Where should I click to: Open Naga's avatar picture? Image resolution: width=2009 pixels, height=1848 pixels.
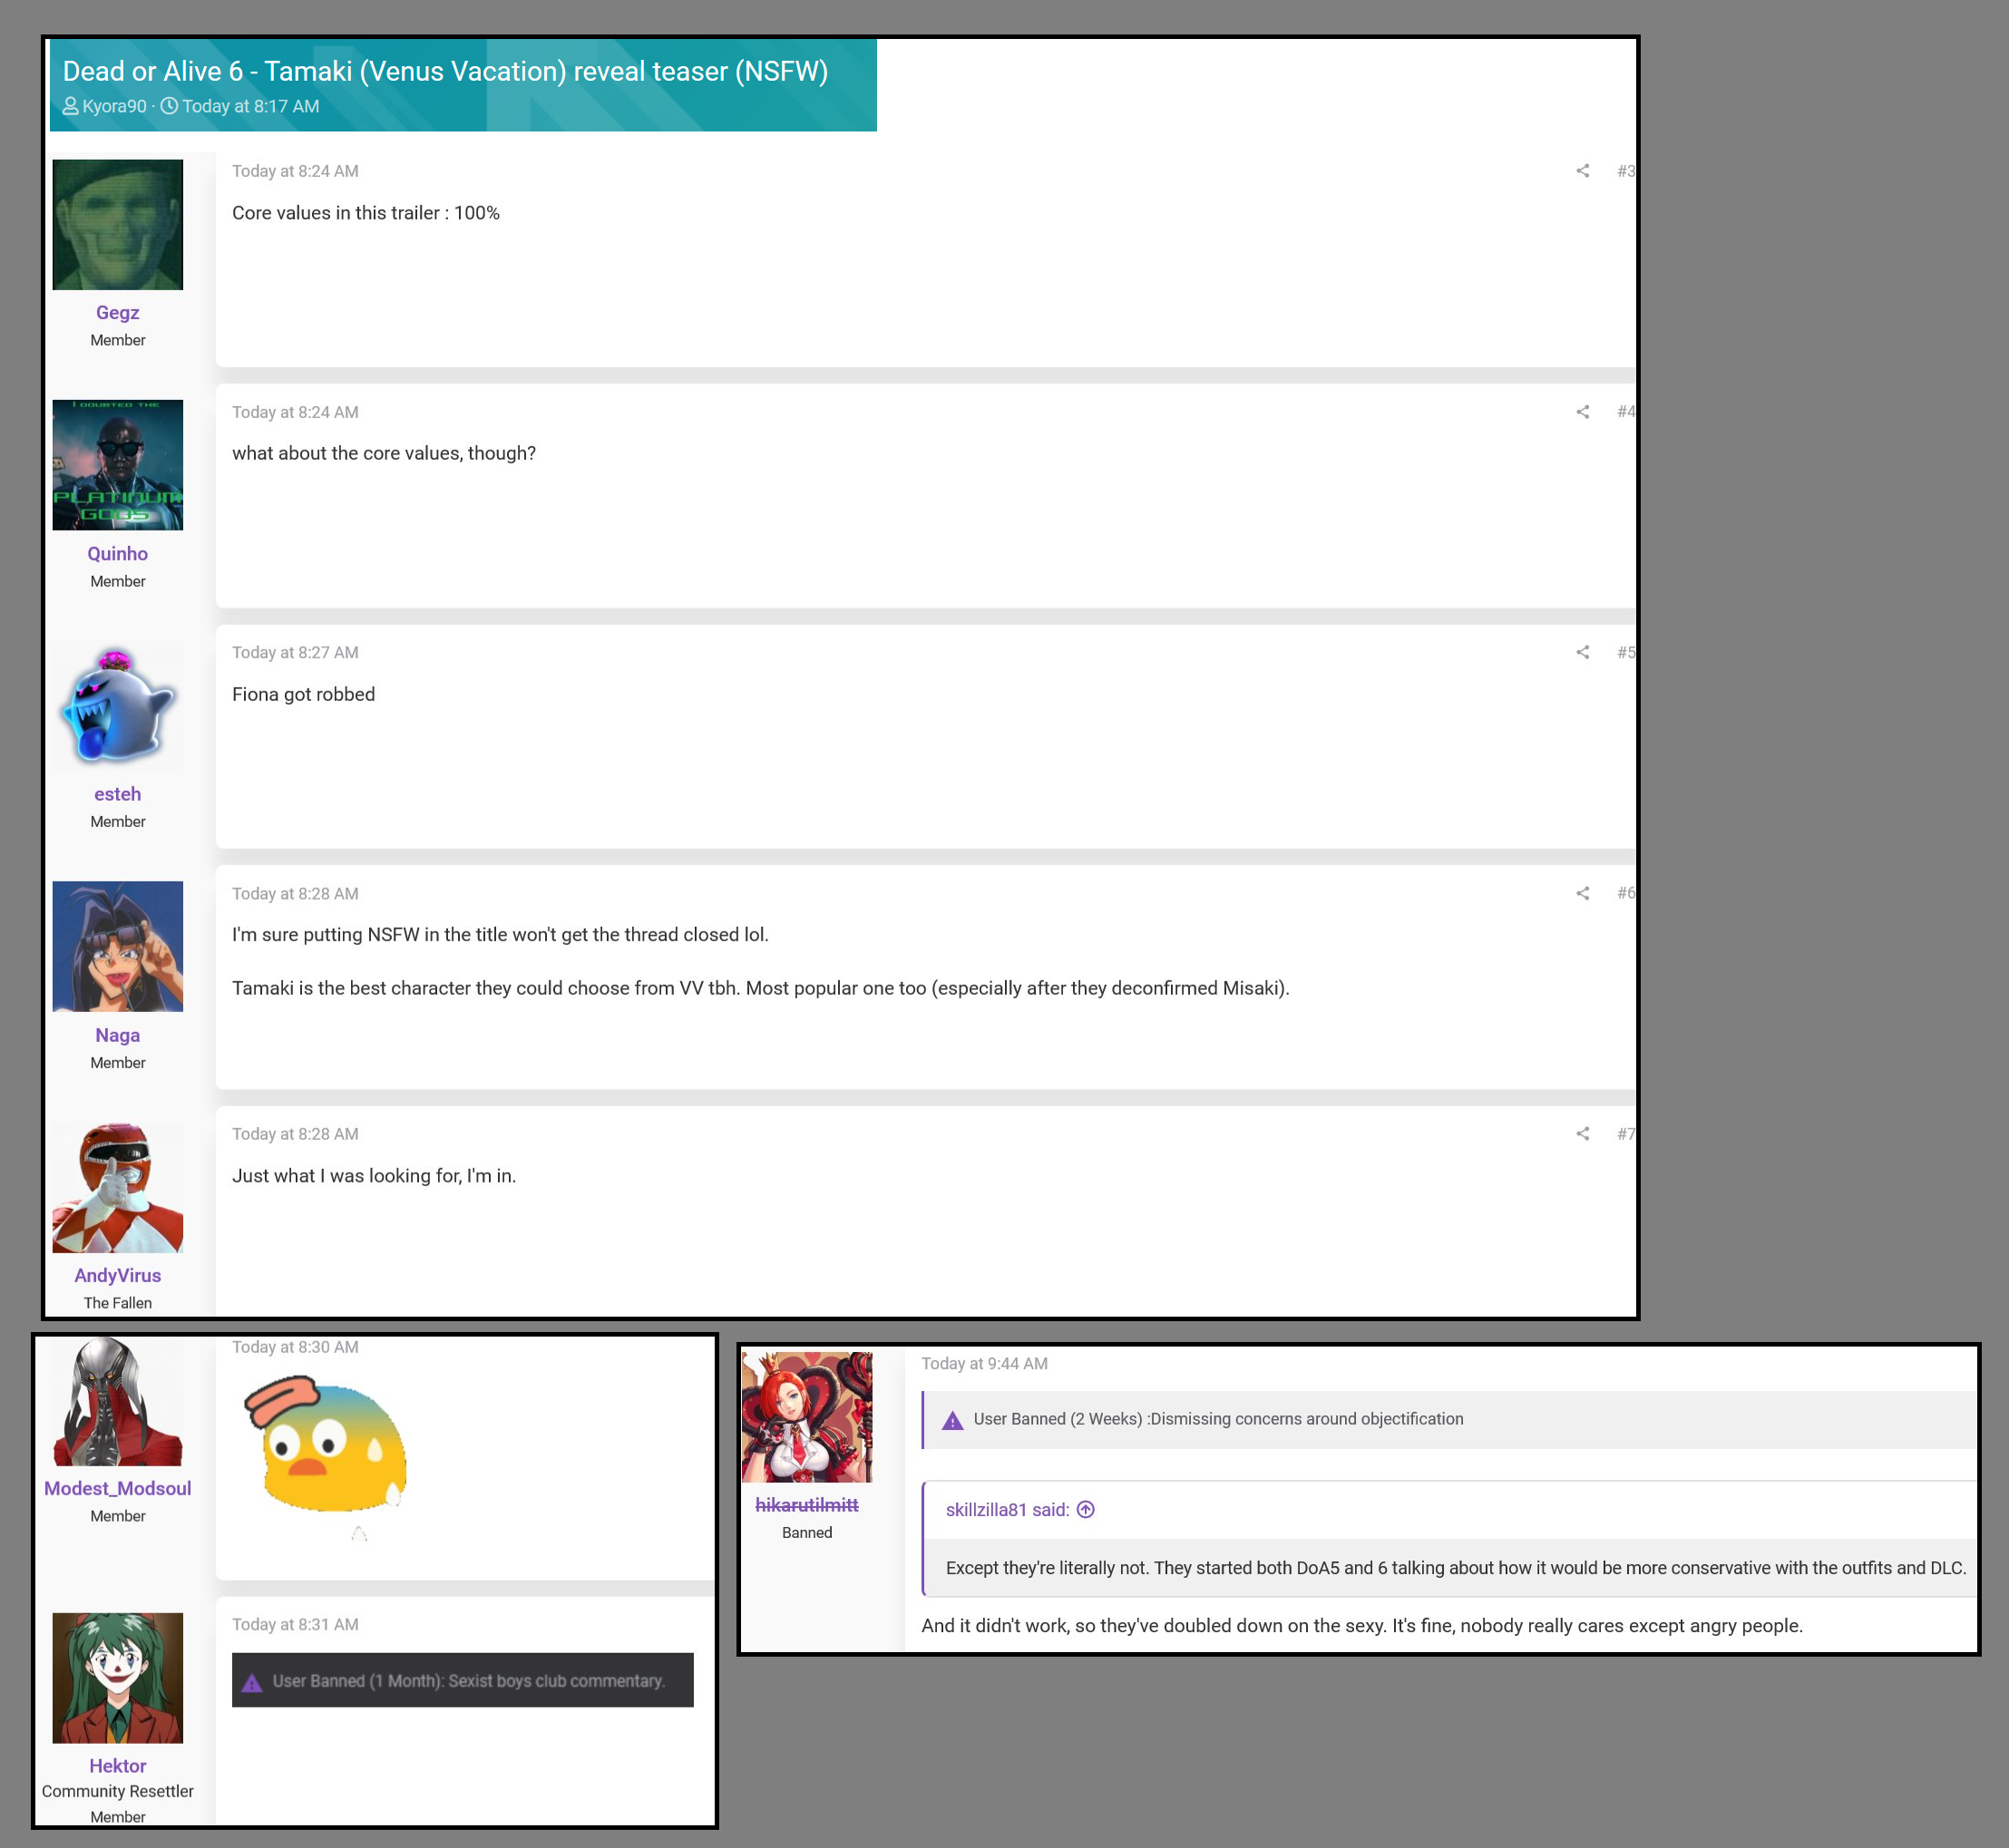coord(118,946)
